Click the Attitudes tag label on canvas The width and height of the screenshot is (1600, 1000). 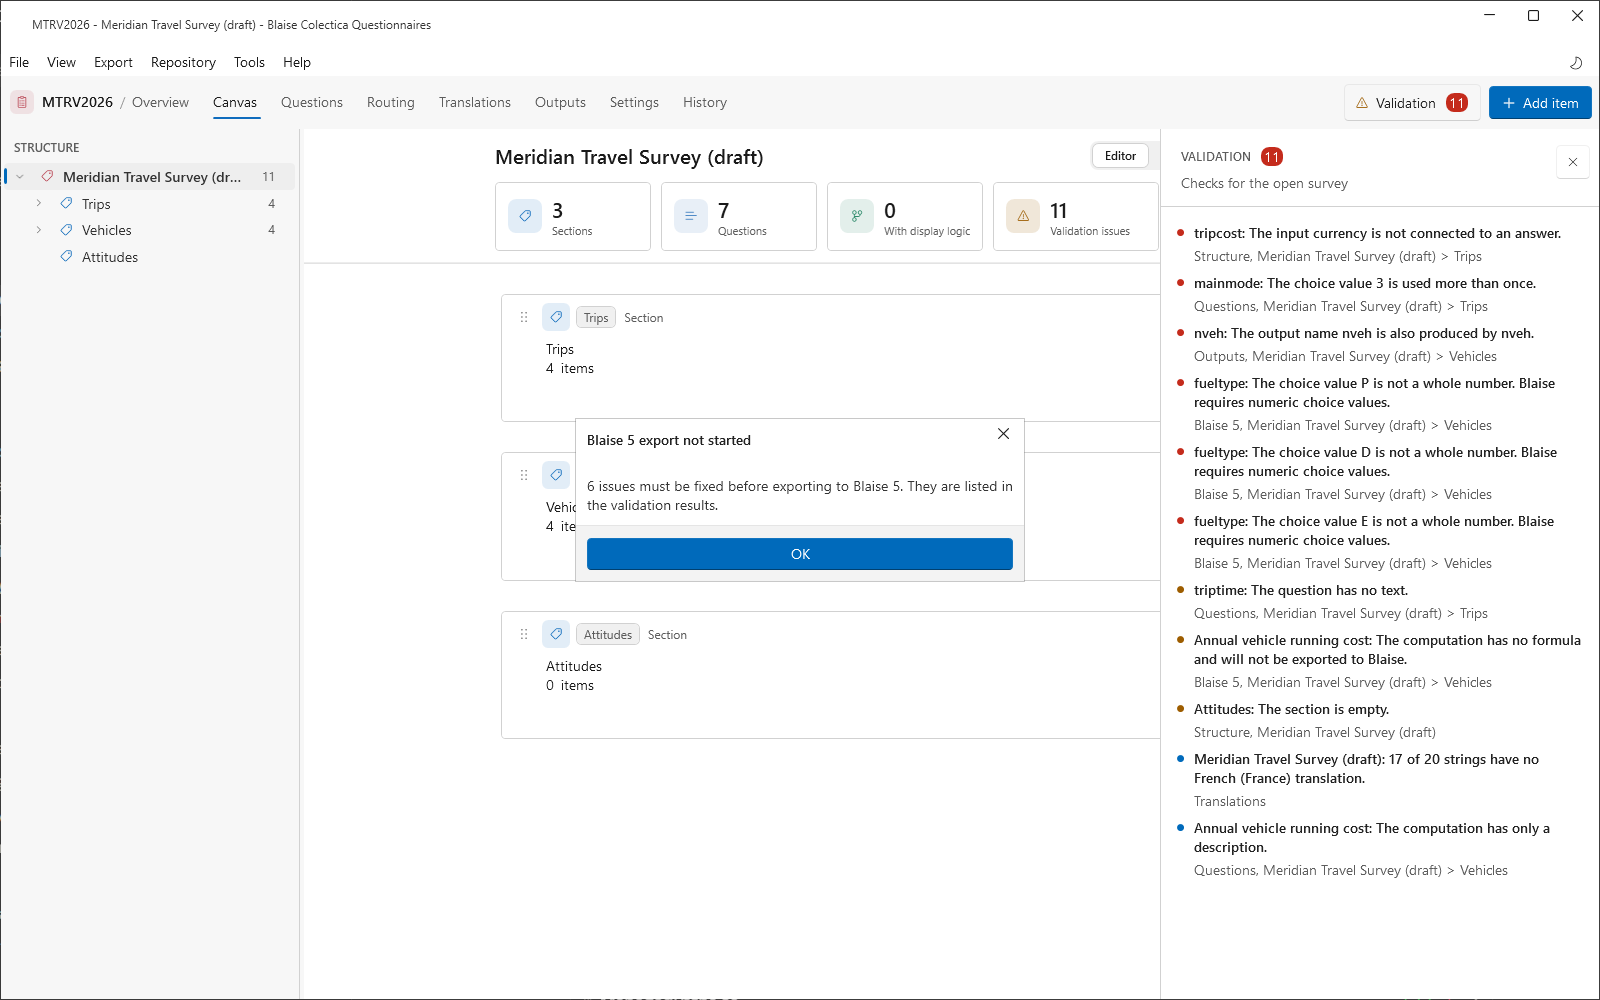coord(608,634)
